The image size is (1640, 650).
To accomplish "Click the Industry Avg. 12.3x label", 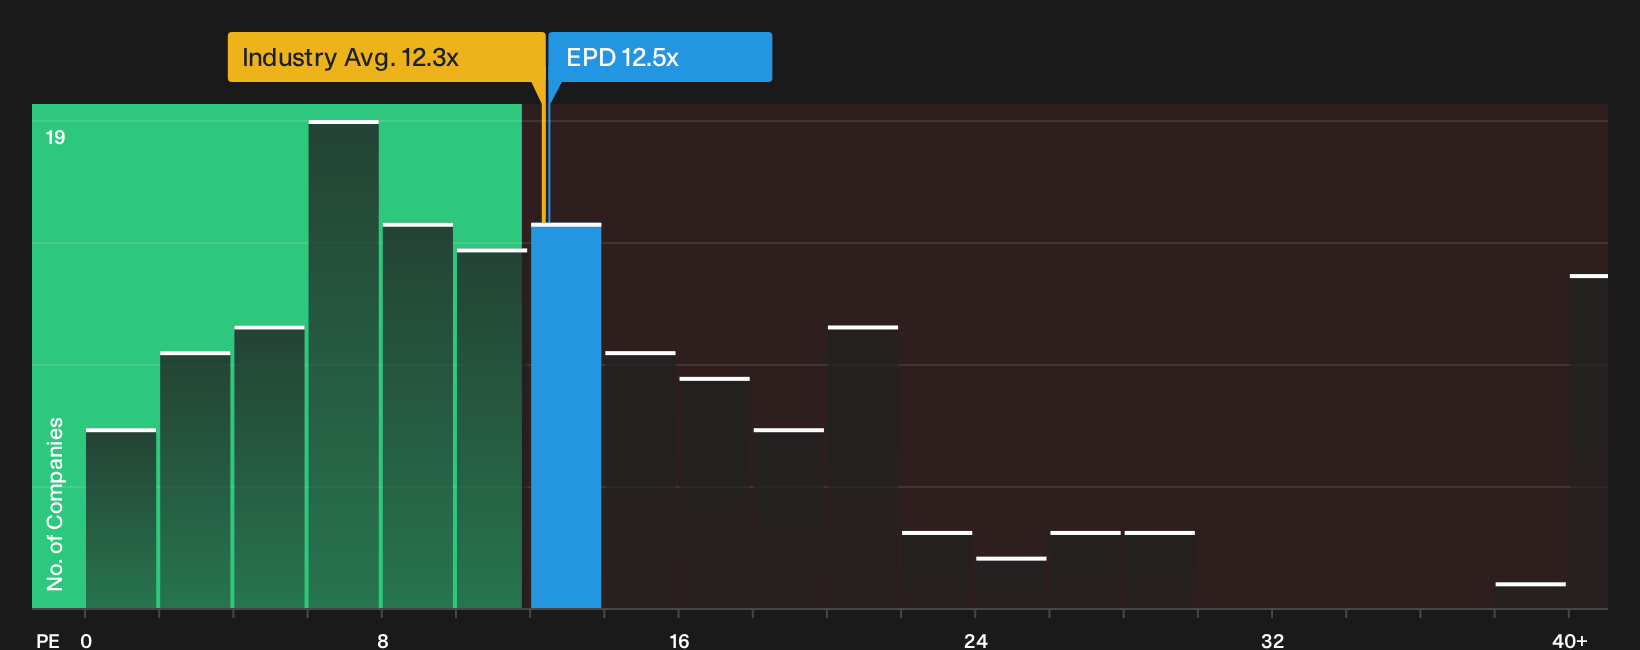I will pos(386,57).
